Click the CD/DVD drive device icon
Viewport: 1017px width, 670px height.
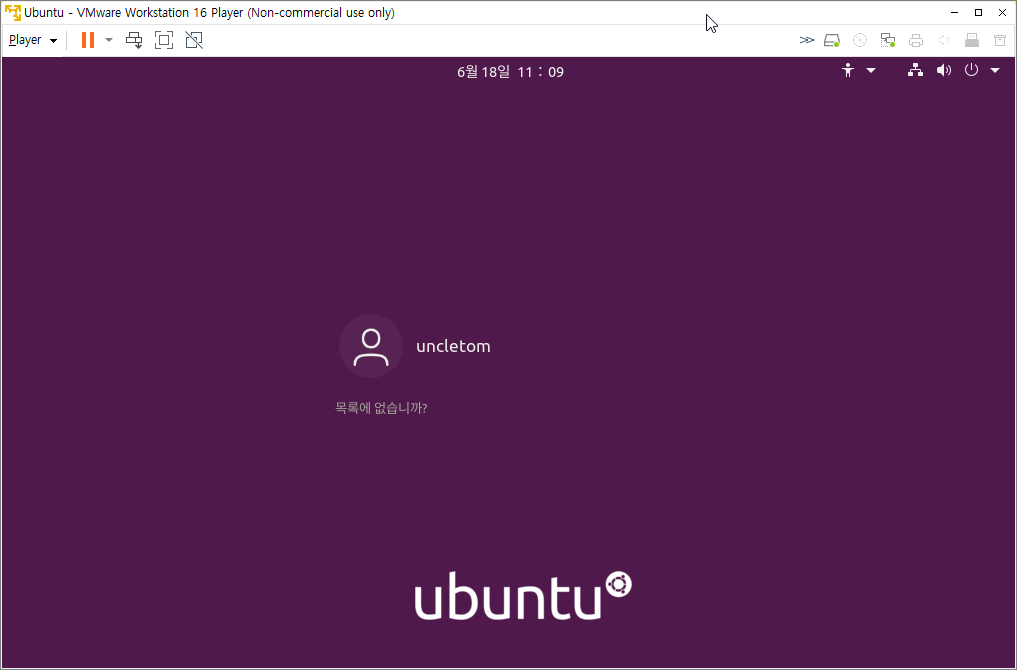click(x=860, y=41)
